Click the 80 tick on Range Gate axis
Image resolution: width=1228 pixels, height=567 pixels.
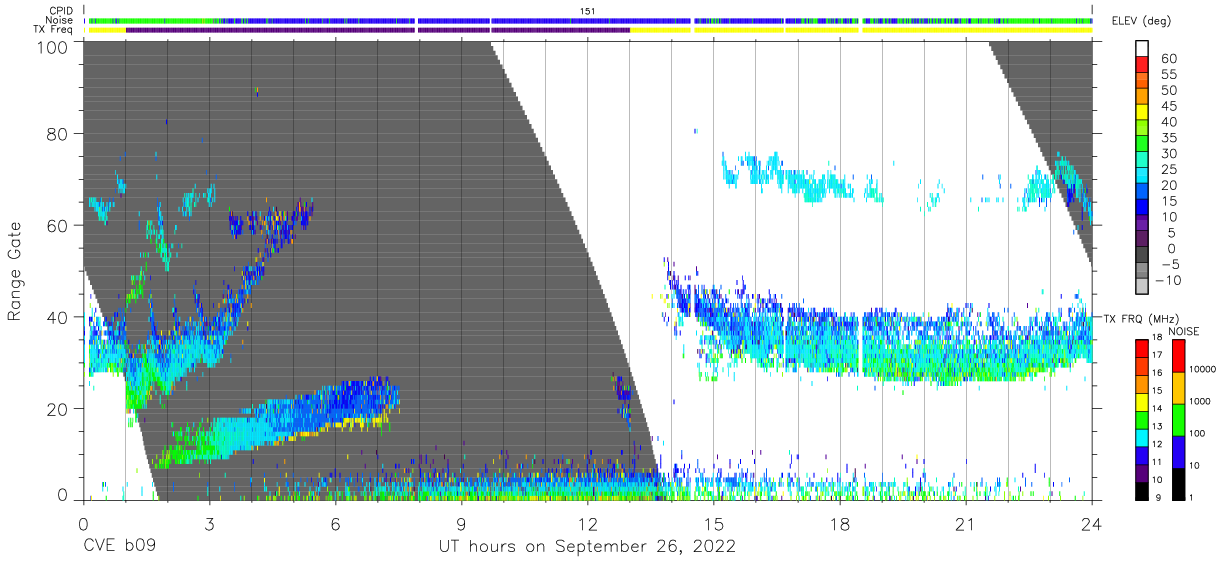(59, 134)
